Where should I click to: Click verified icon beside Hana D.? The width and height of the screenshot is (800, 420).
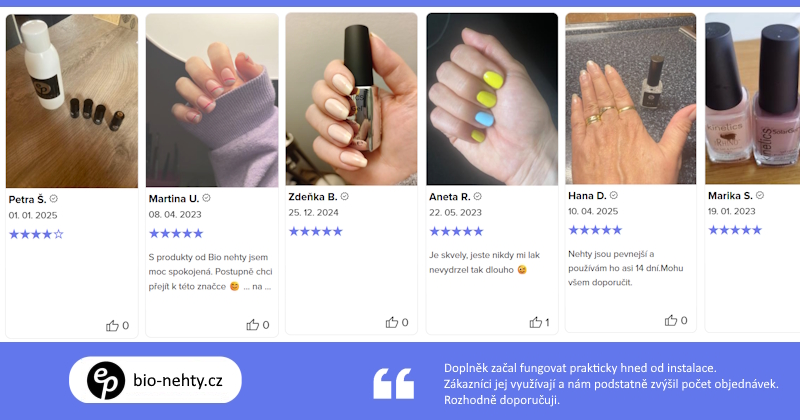(614, 195)
